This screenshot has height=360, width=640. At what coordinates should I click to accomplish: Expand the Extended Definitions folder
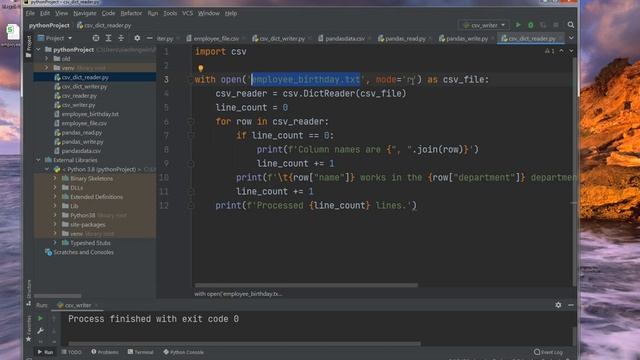click(x=55, y=197)
